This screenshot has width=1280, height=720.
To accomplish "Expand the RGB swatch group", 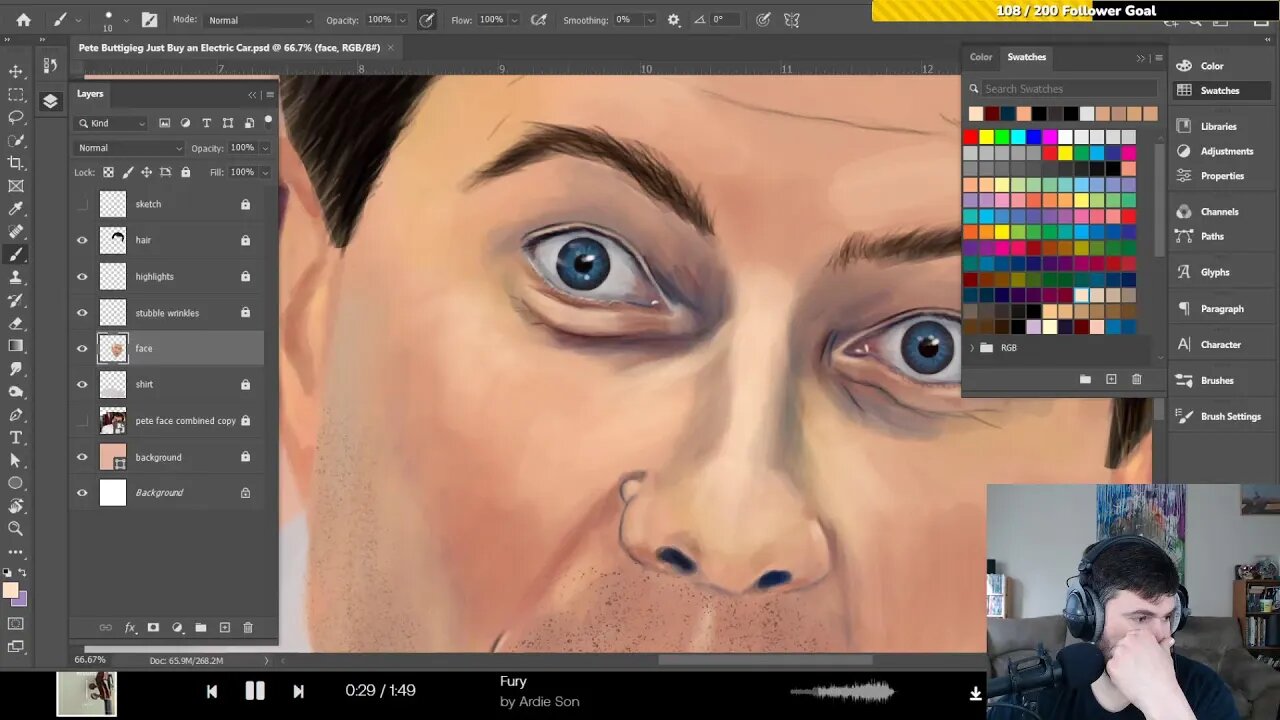I will (x=972, y=348).
